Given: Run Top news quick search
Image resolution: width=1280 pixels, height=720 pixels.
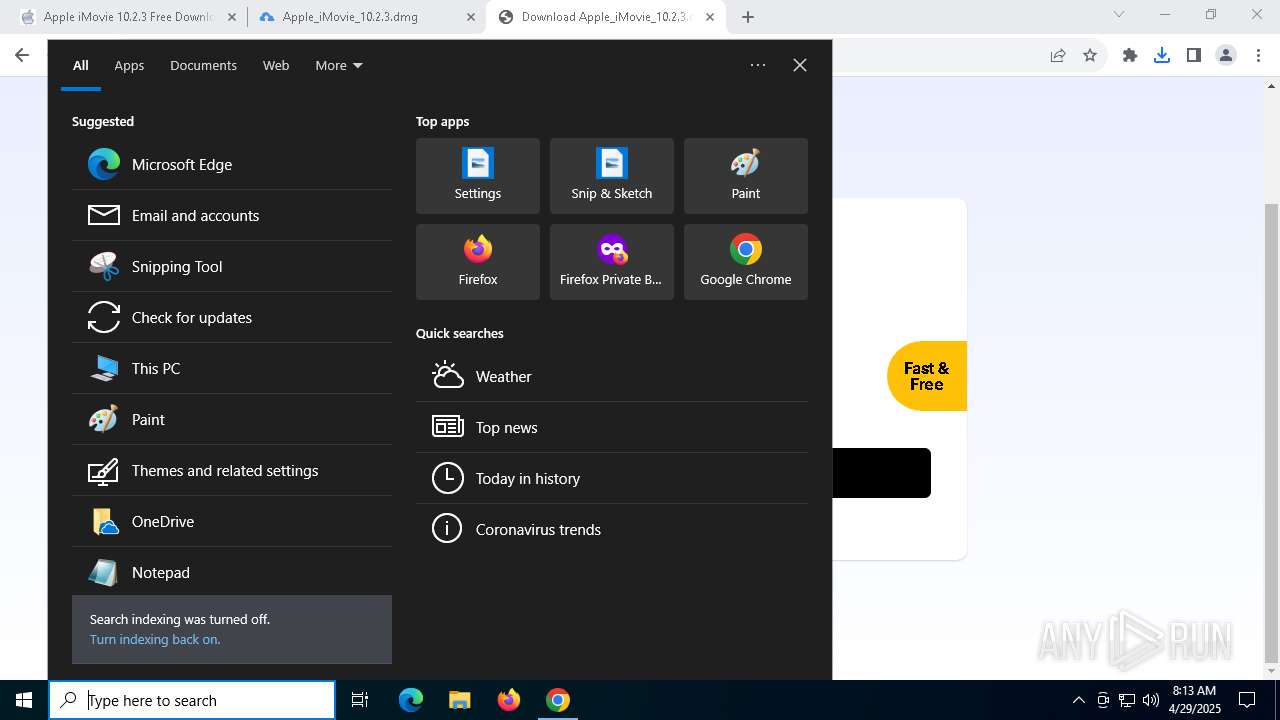Looking at the screenshot, I should point(612,428).
